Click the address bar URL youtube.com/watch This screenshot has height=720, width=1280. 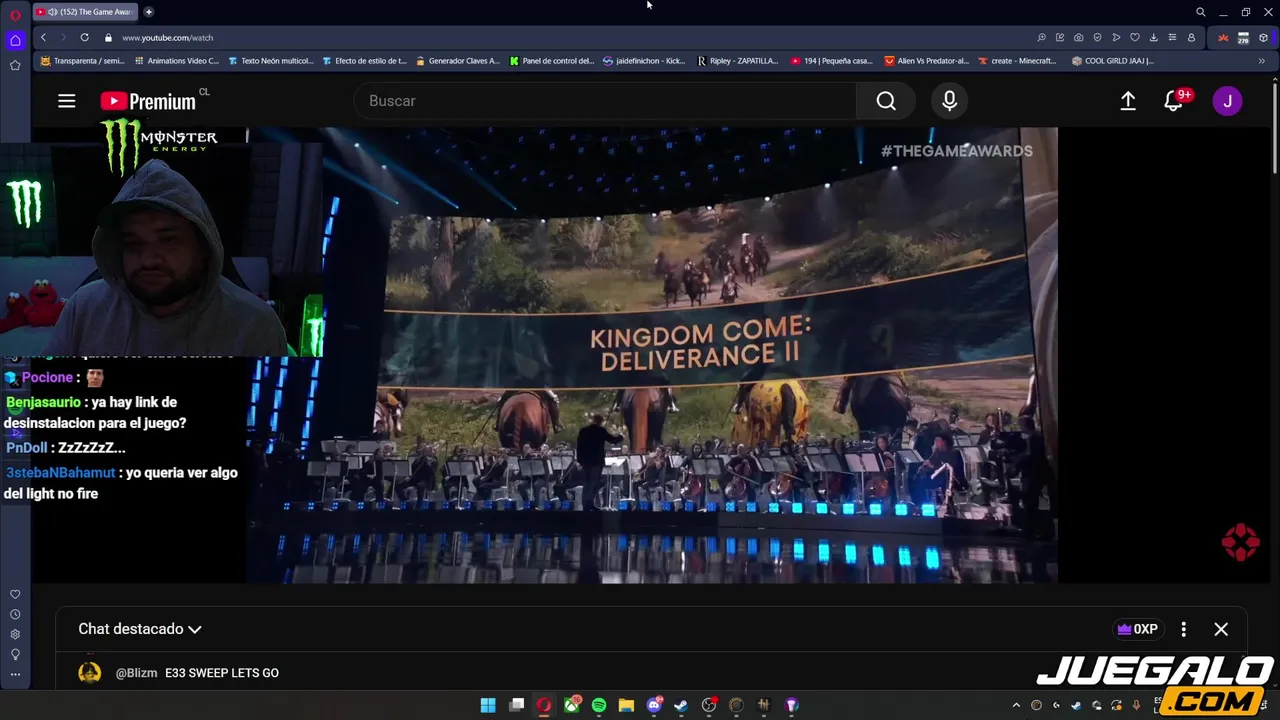(x=168, y=37)
